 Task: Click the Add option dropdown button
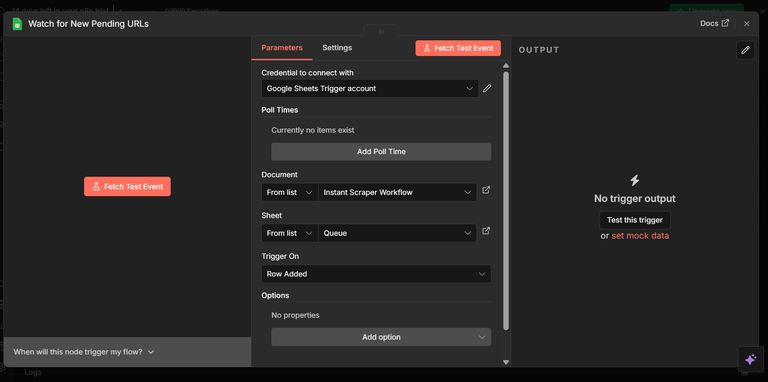click(381, 337)
